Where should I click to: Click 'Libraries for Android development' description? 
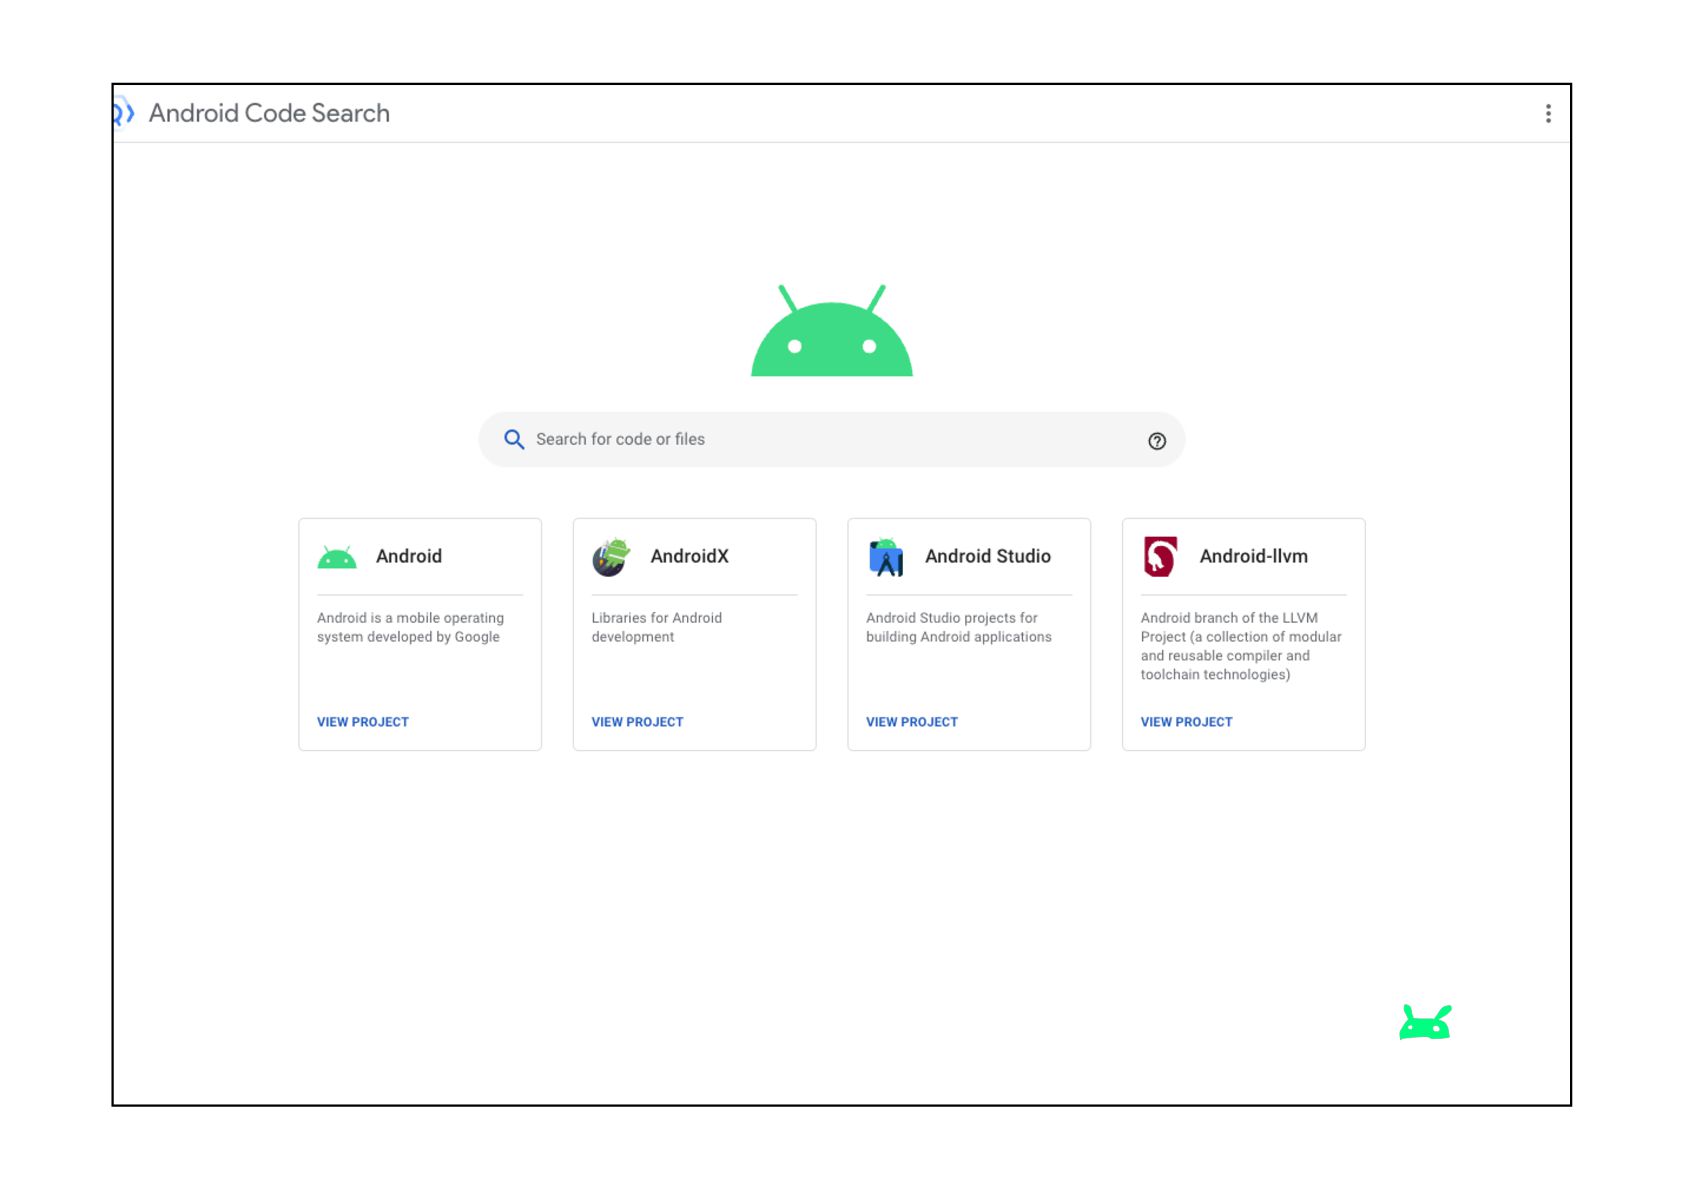pyautogui.click(x=656, y=628)
